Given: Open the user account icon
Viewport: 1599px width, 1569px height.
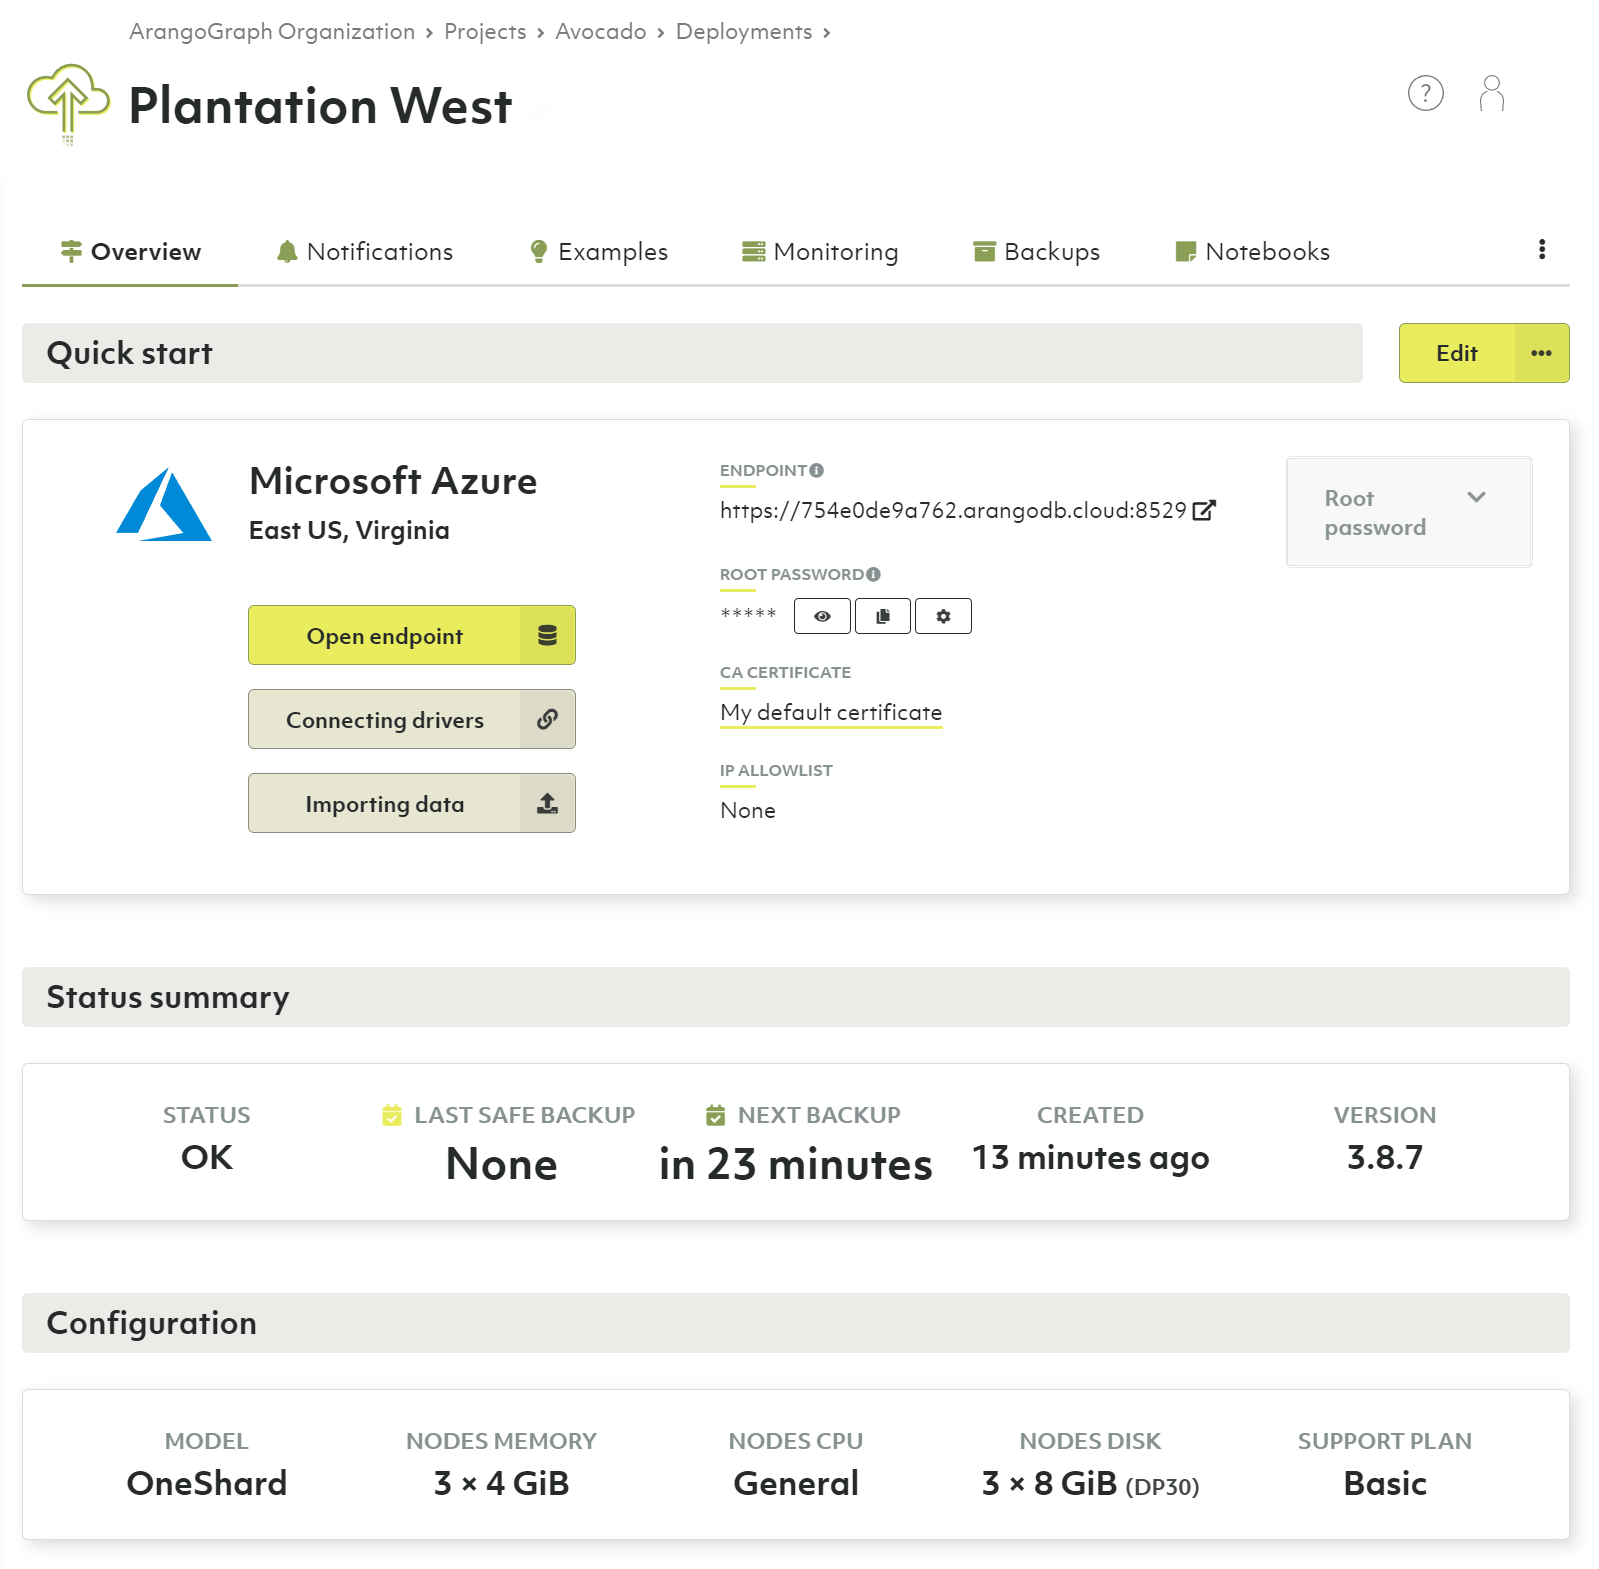Looking at the screenshot, I should pyautogui.click(x=1491, y=93).
